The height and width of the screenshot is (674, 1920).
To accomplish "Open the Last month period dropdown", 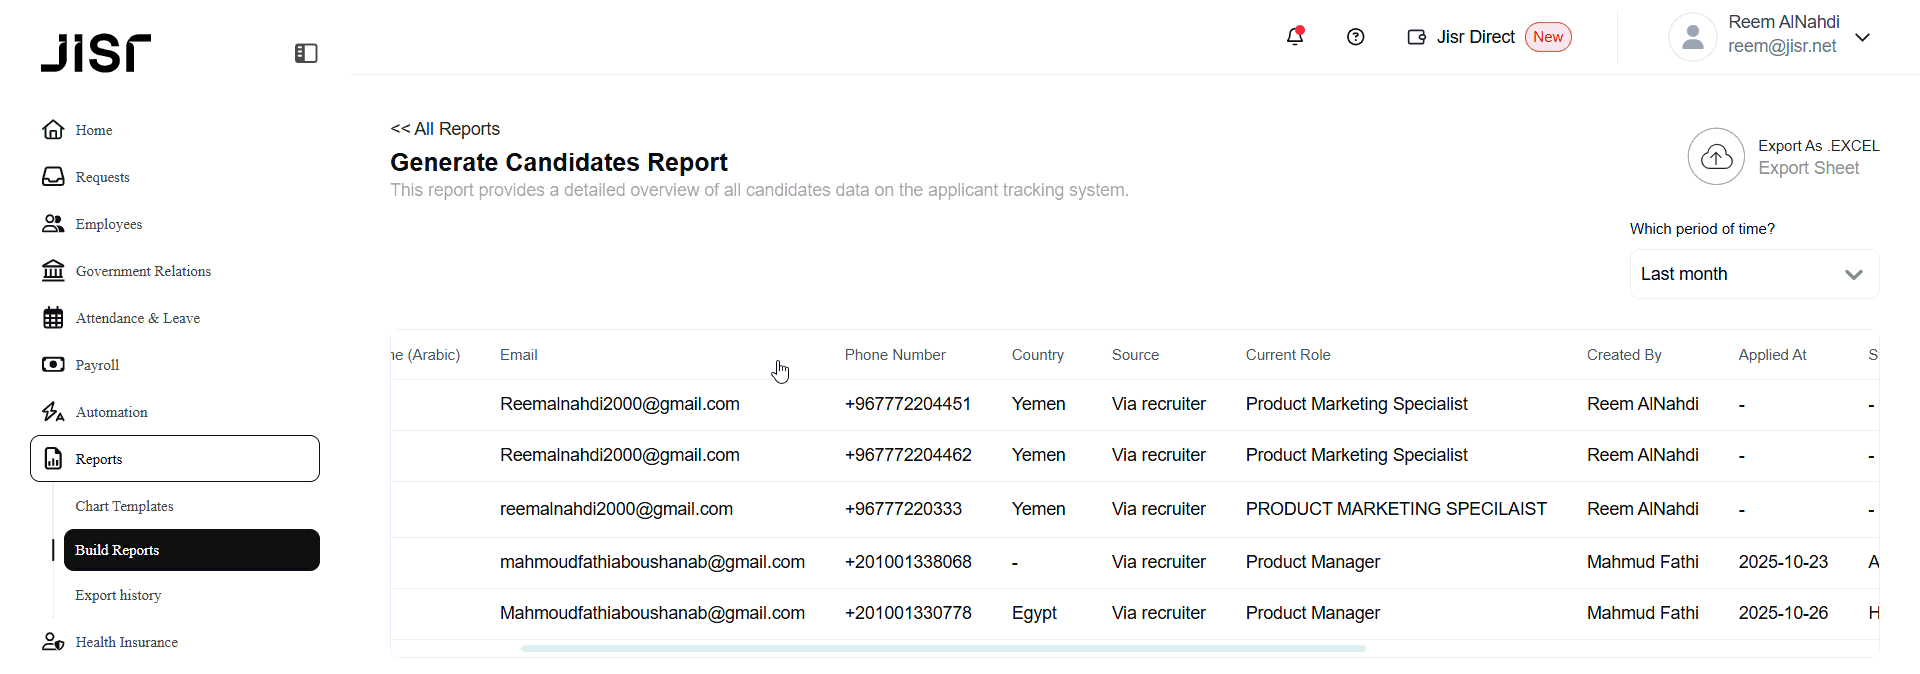I will tap(1754, 274).
